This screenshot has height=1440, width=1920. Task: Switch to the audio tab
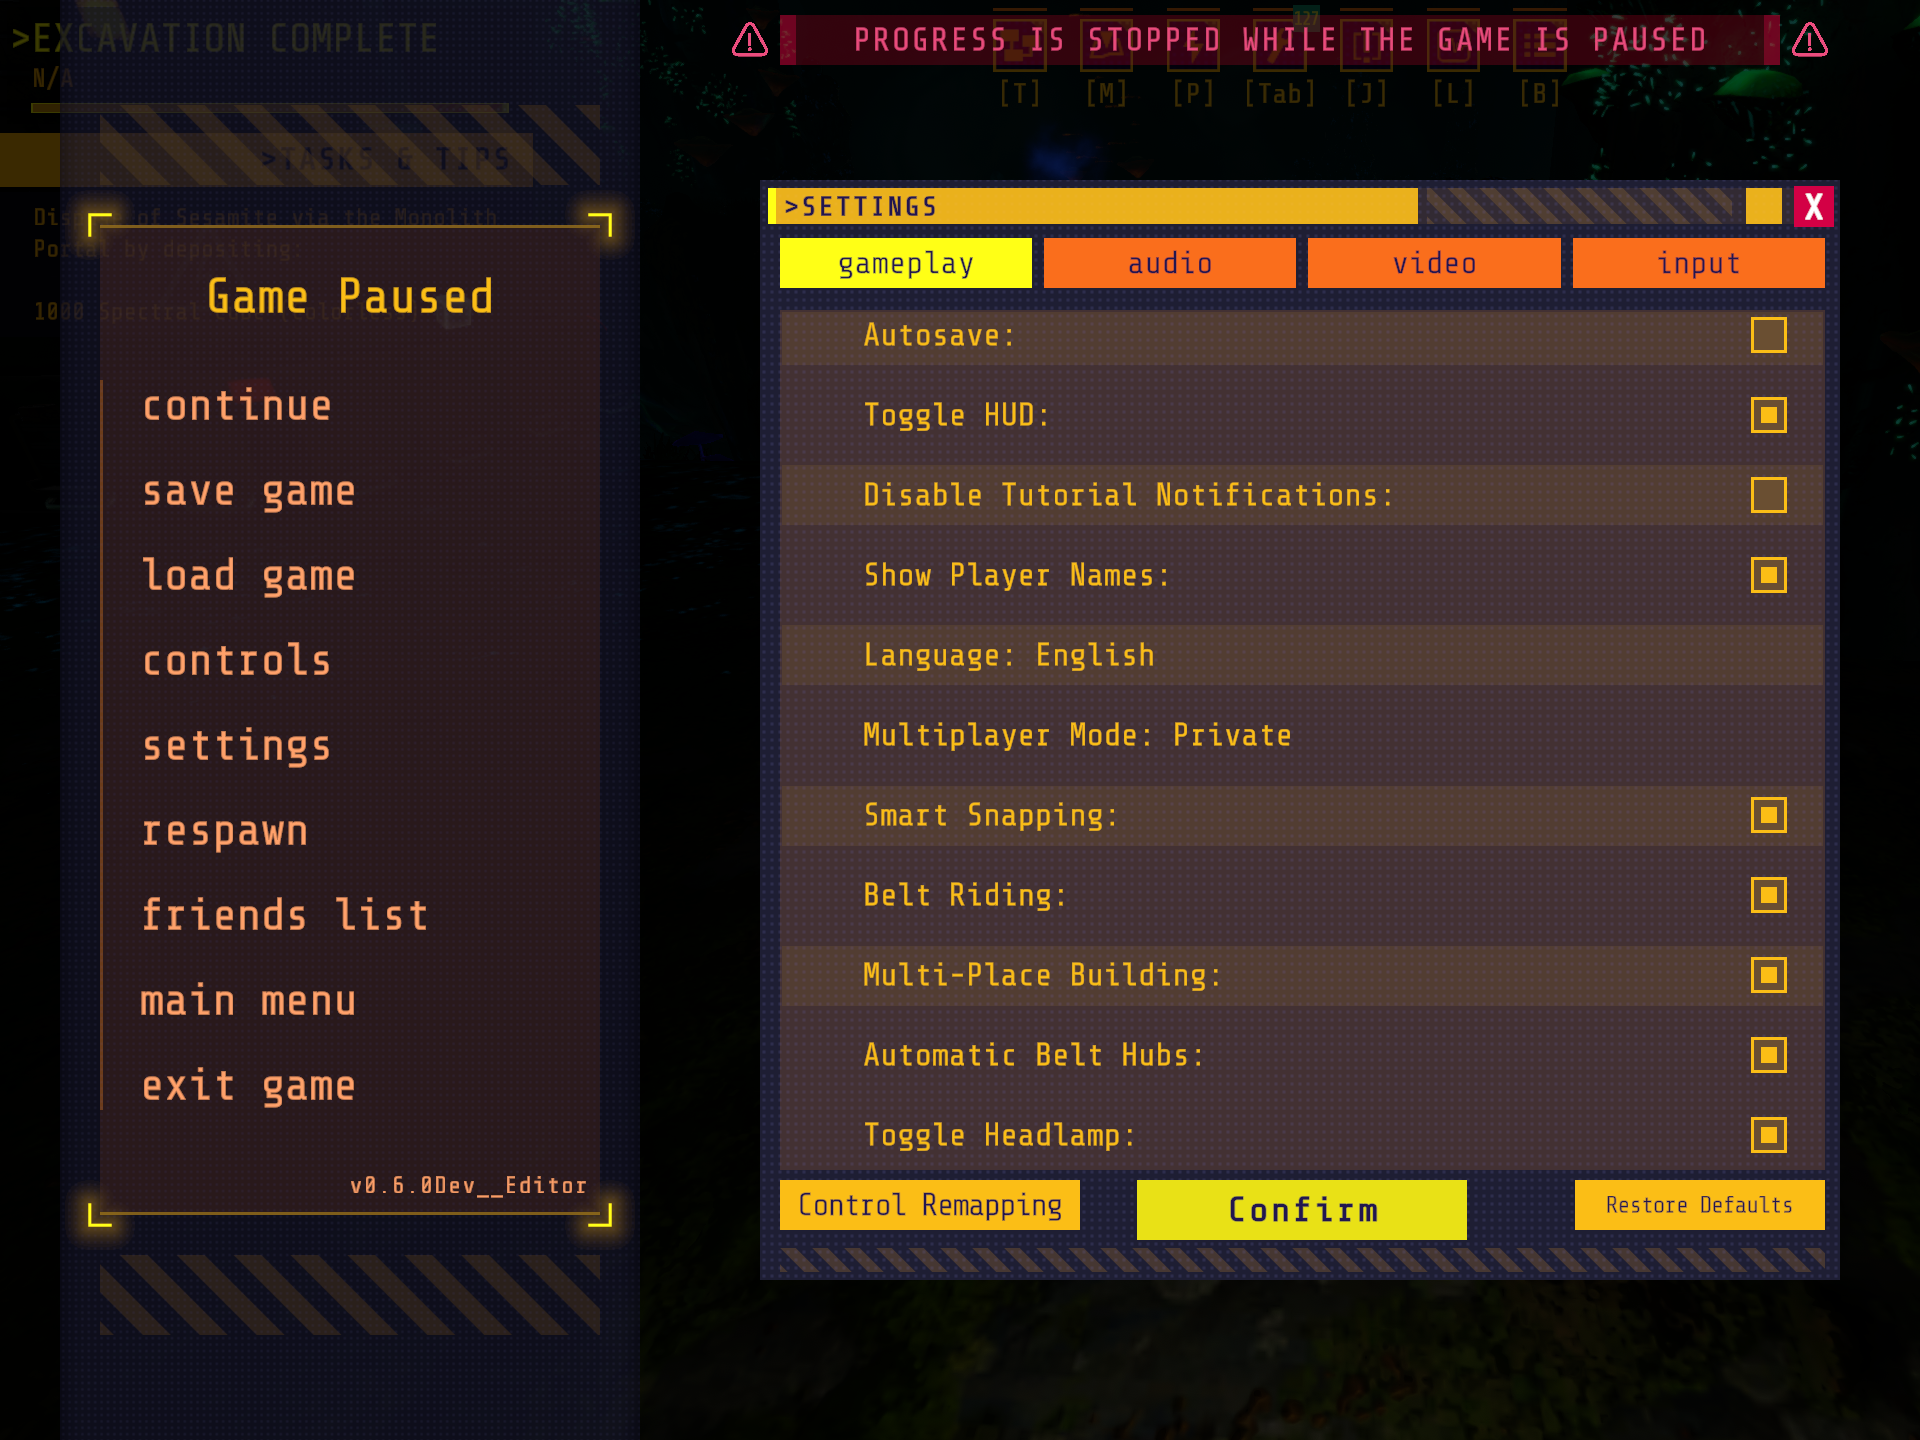coord(1169,263)
